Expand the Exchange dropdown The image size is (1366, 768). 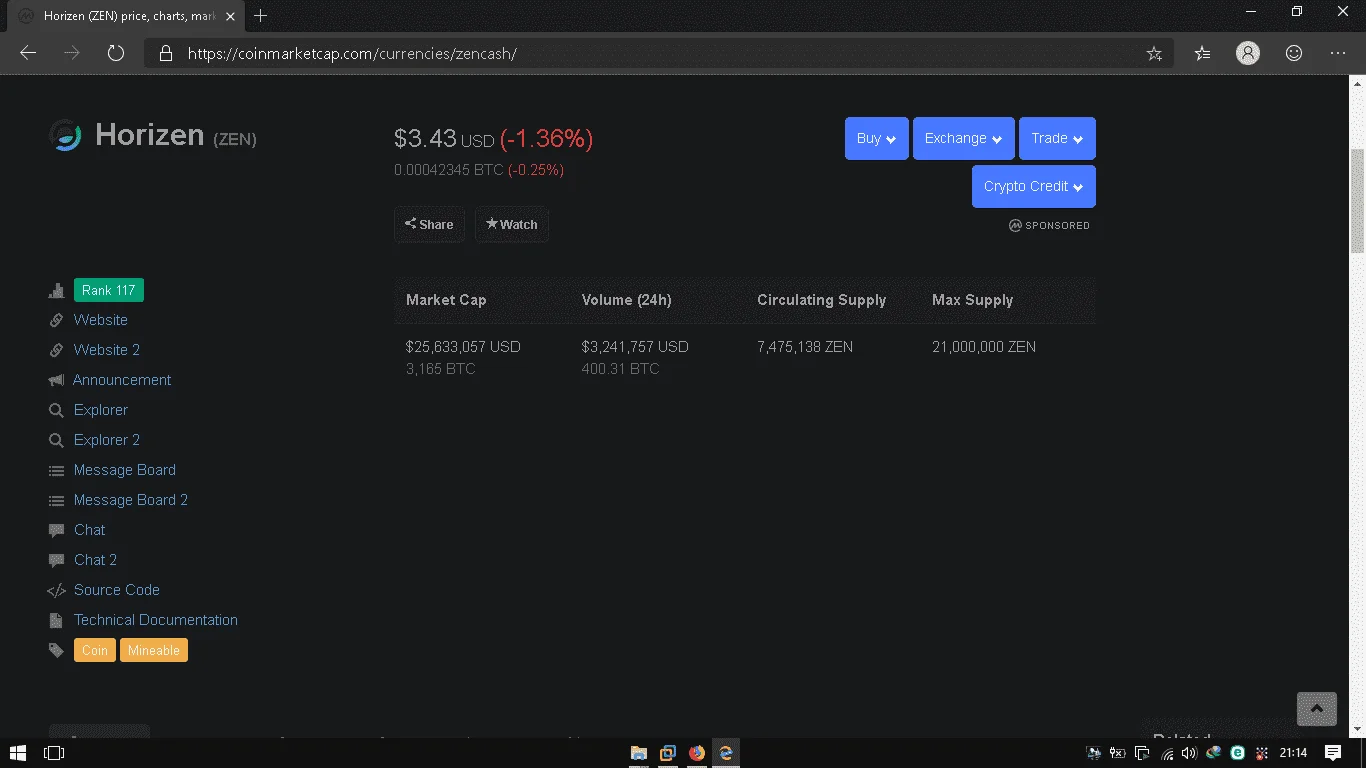[x=963, y=138]
